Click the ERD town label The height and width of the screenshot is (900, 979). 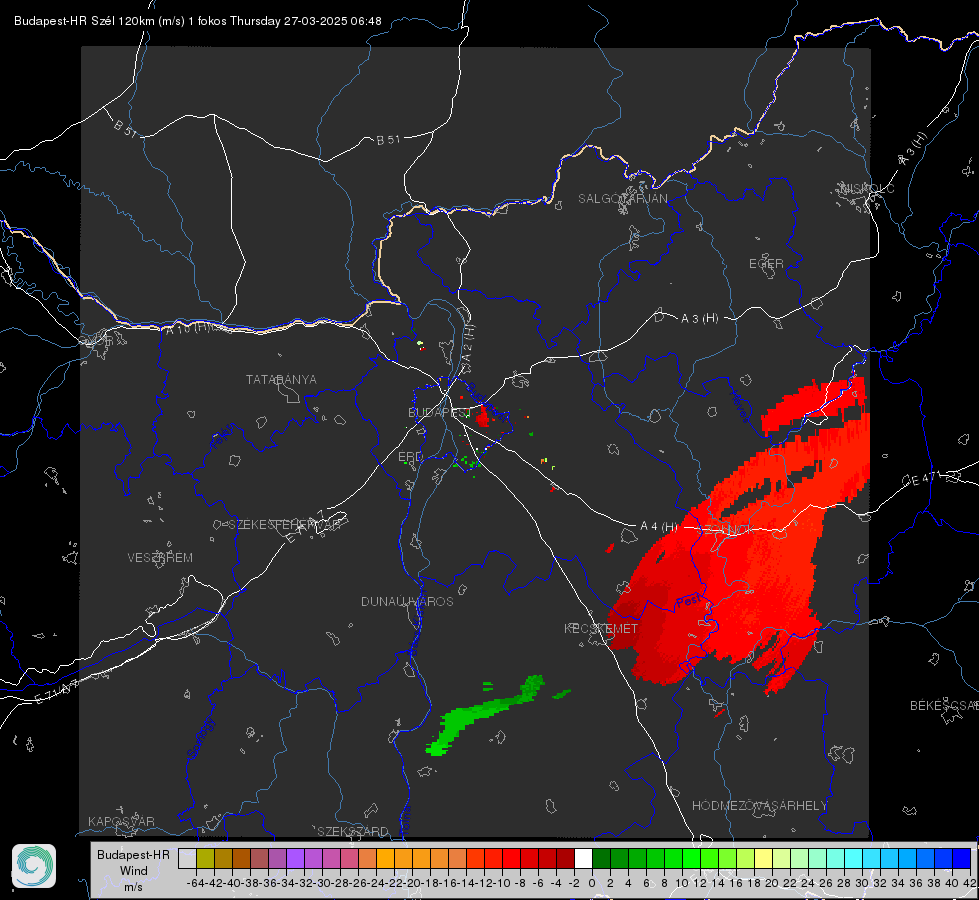pos(410,457)
